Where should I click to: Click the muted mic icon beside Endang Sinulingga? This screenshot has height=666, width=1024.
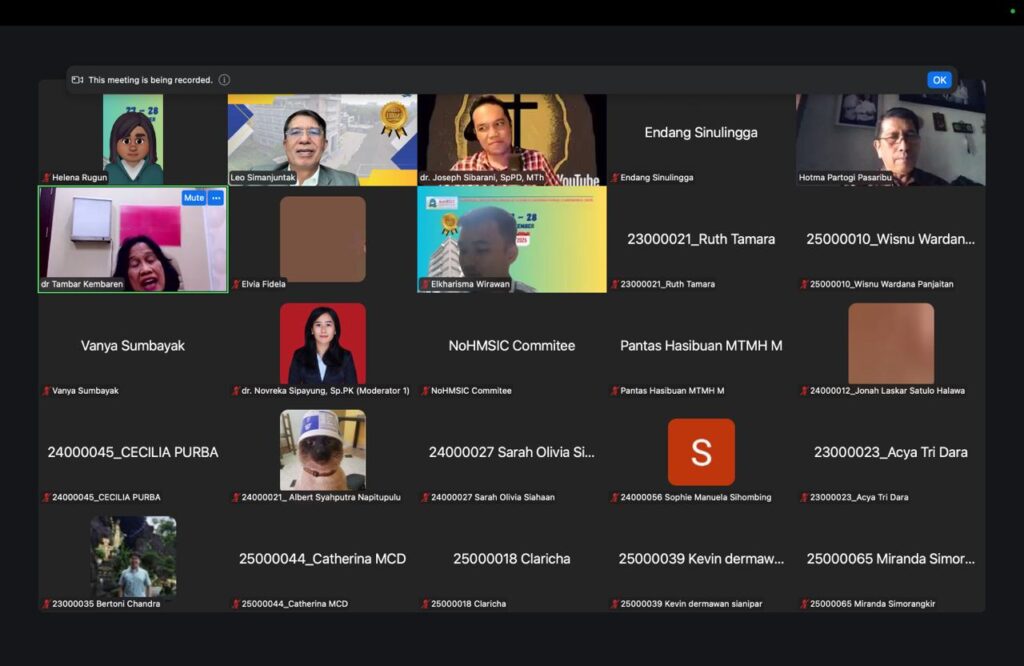(615, 178)
